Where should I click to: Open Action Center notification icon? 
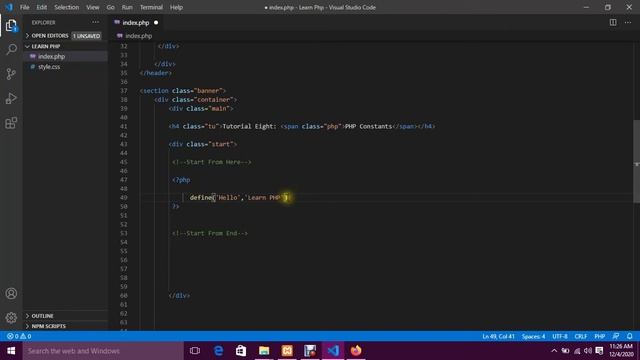point(599,351)
